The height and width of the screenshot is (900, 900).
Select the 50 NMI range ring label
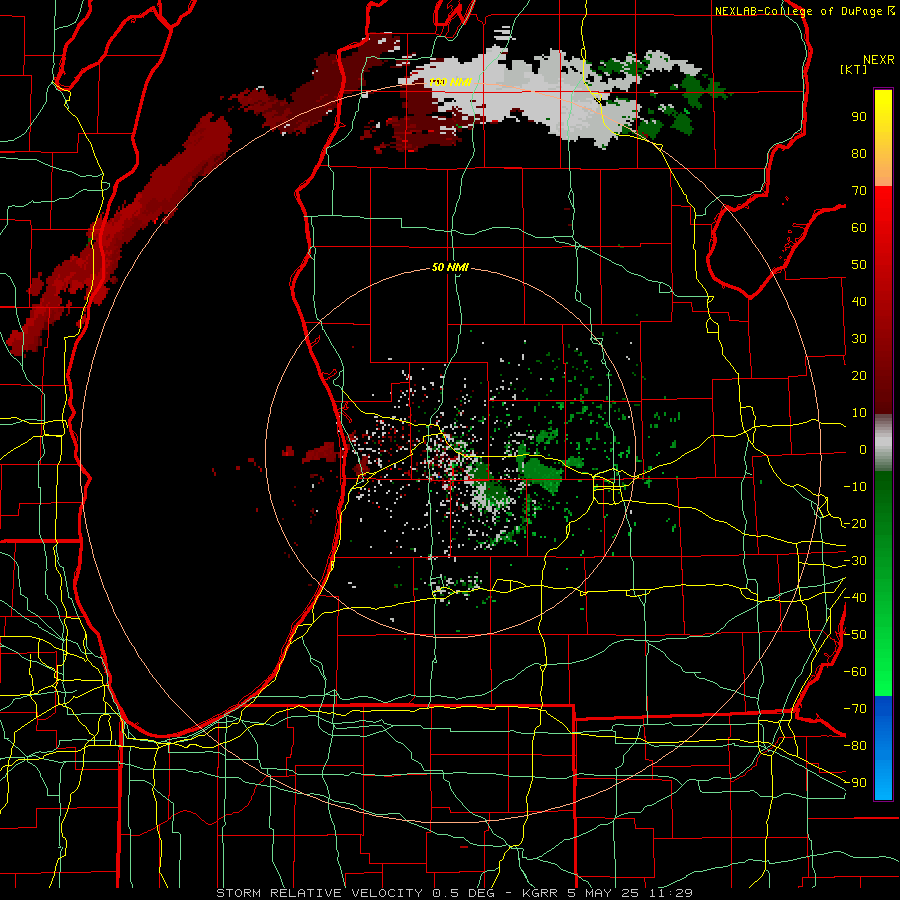point(450,267)
